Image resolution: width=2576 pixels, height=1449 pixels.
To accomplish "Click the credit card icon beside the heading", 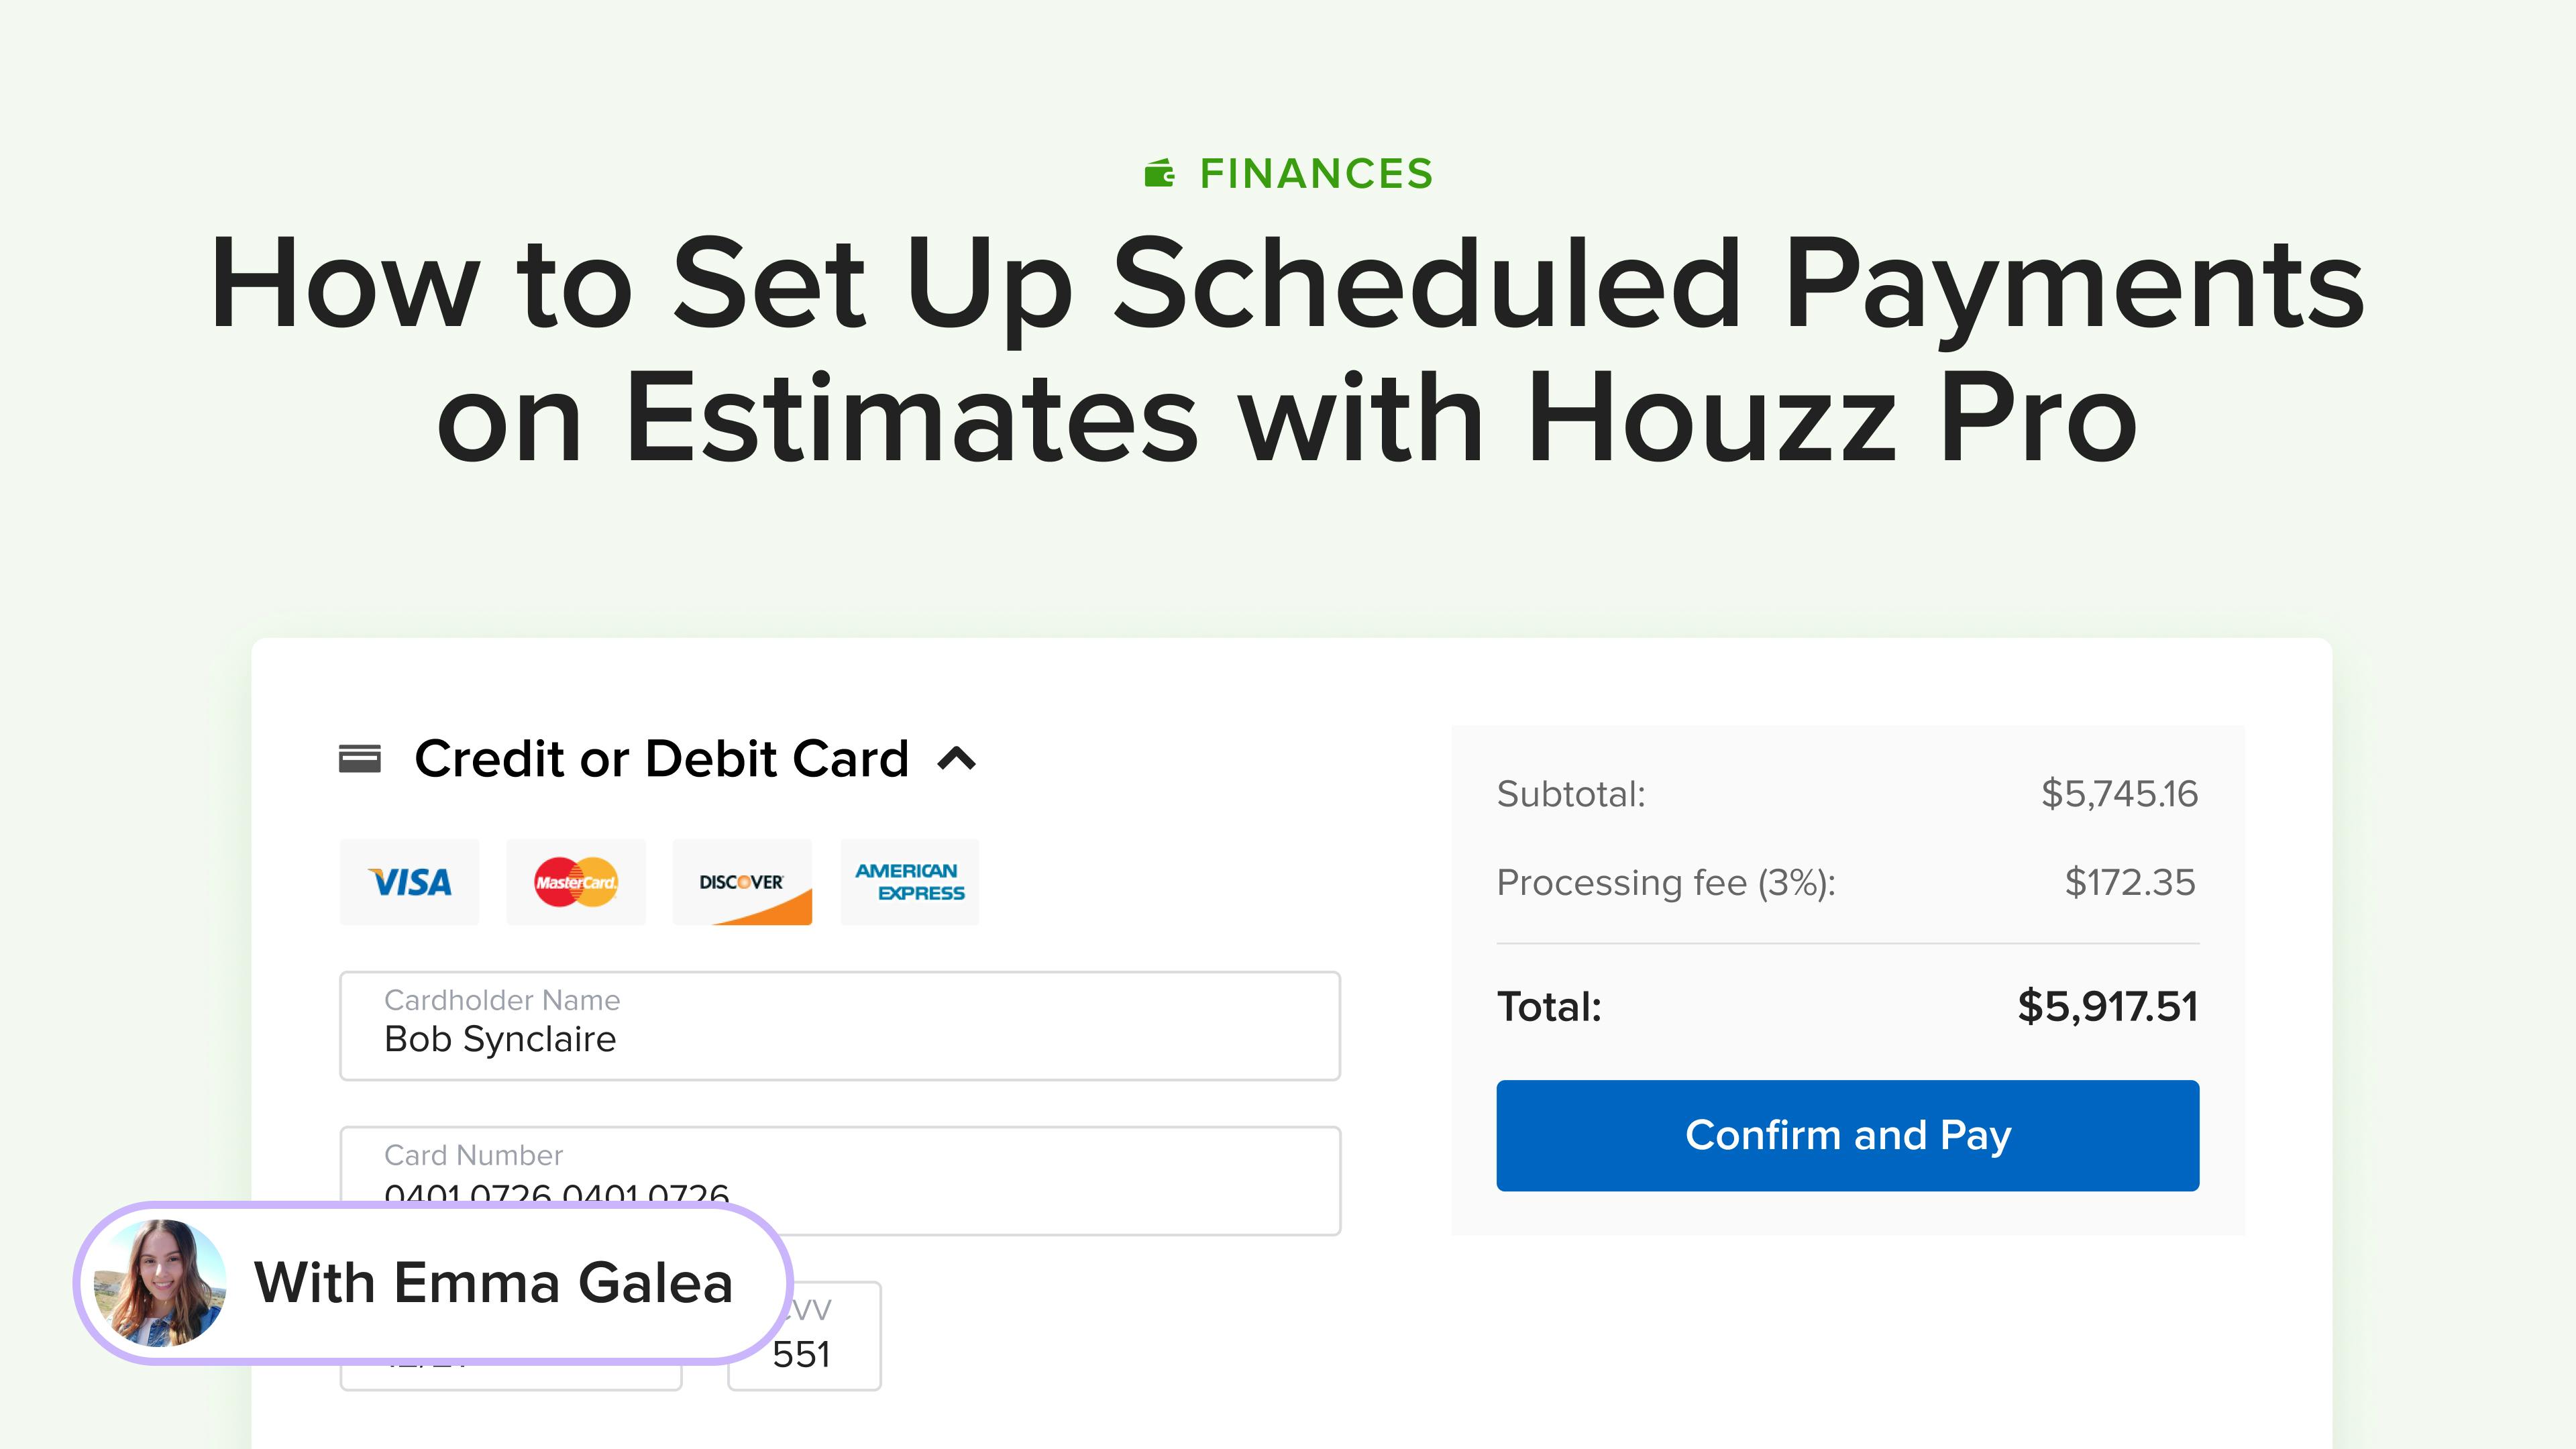I will [x=360, y=759].
